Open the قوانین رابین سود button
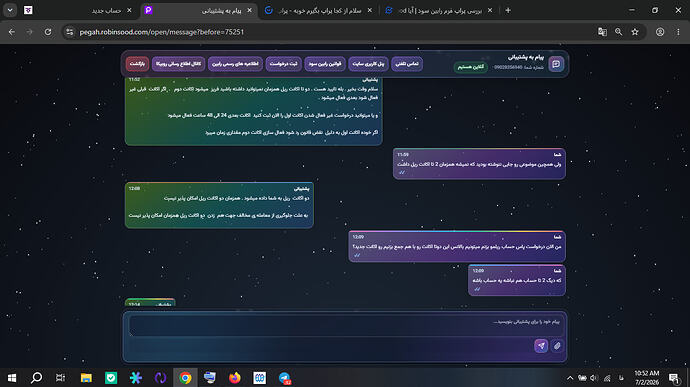The width and height of the screenshot is (690, 387). pos(325,64)
